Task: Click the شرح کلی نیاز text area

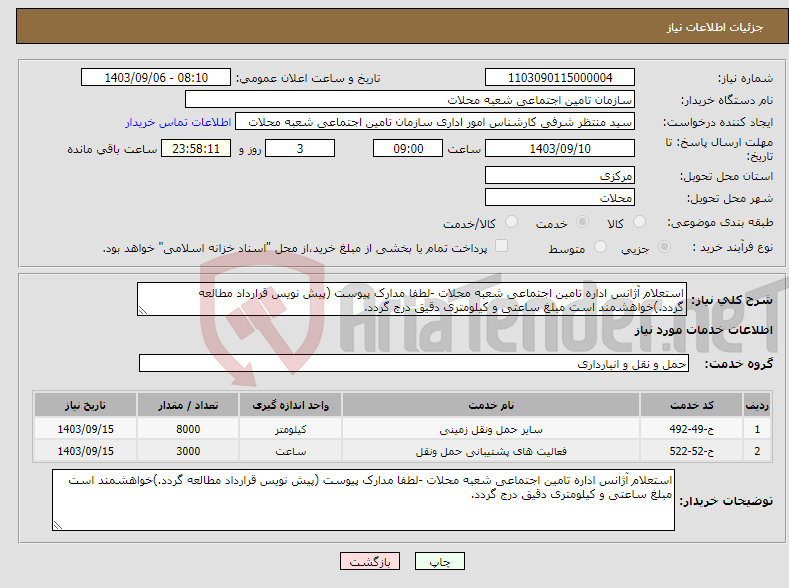Action: pos(412,299)
